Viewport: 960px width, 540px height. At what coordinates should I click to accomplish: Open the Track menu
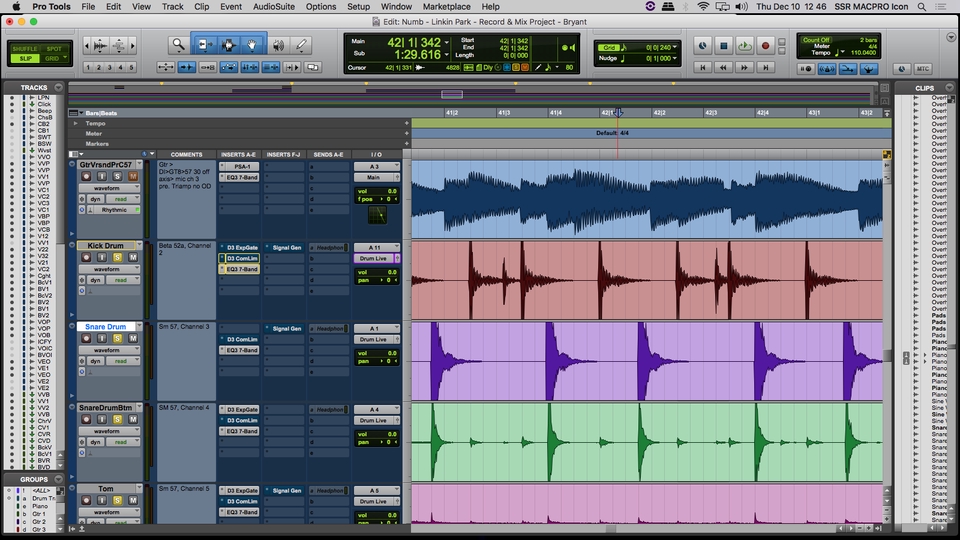173,6
